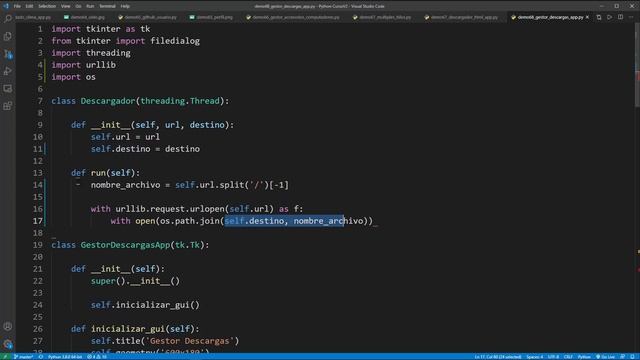This screenshot has width=640, height=360.
Task: Switch to the demo67_multiples_hilos.py tab
Action: point(382,17)
